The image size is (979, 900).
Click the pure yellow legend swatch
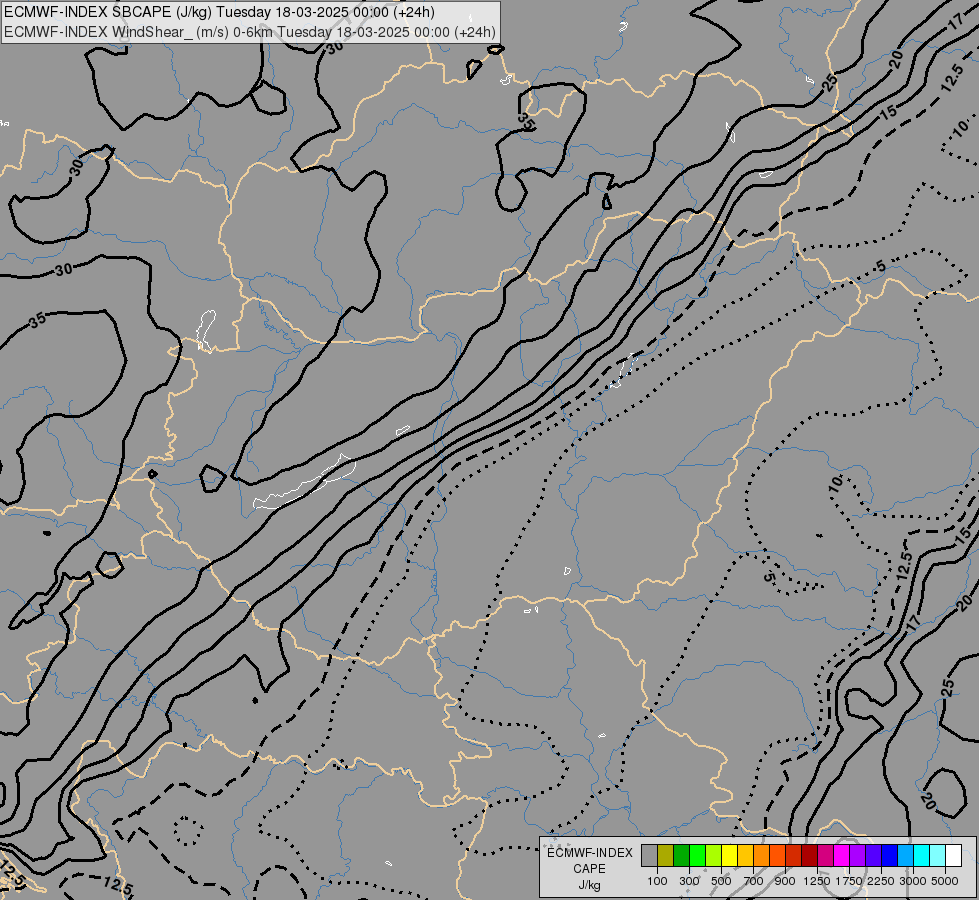(729, 855)
